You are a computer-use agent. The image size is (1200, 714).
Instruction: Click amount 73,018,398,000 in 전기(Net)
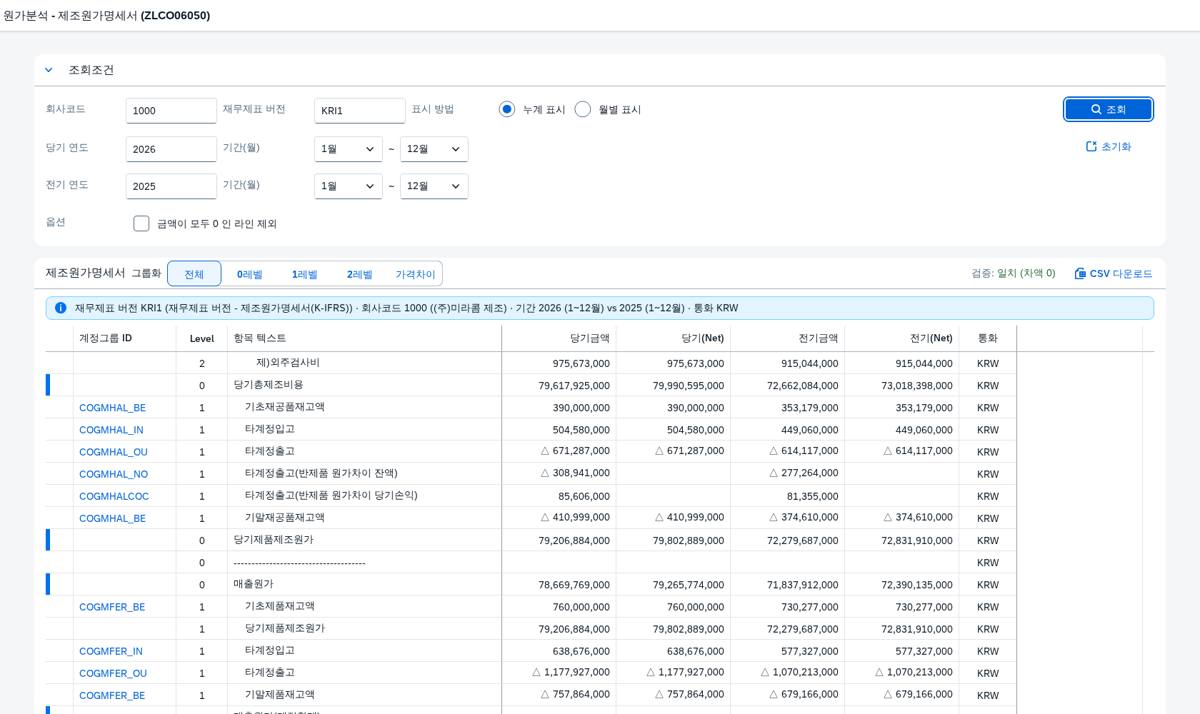pos(917,386)
